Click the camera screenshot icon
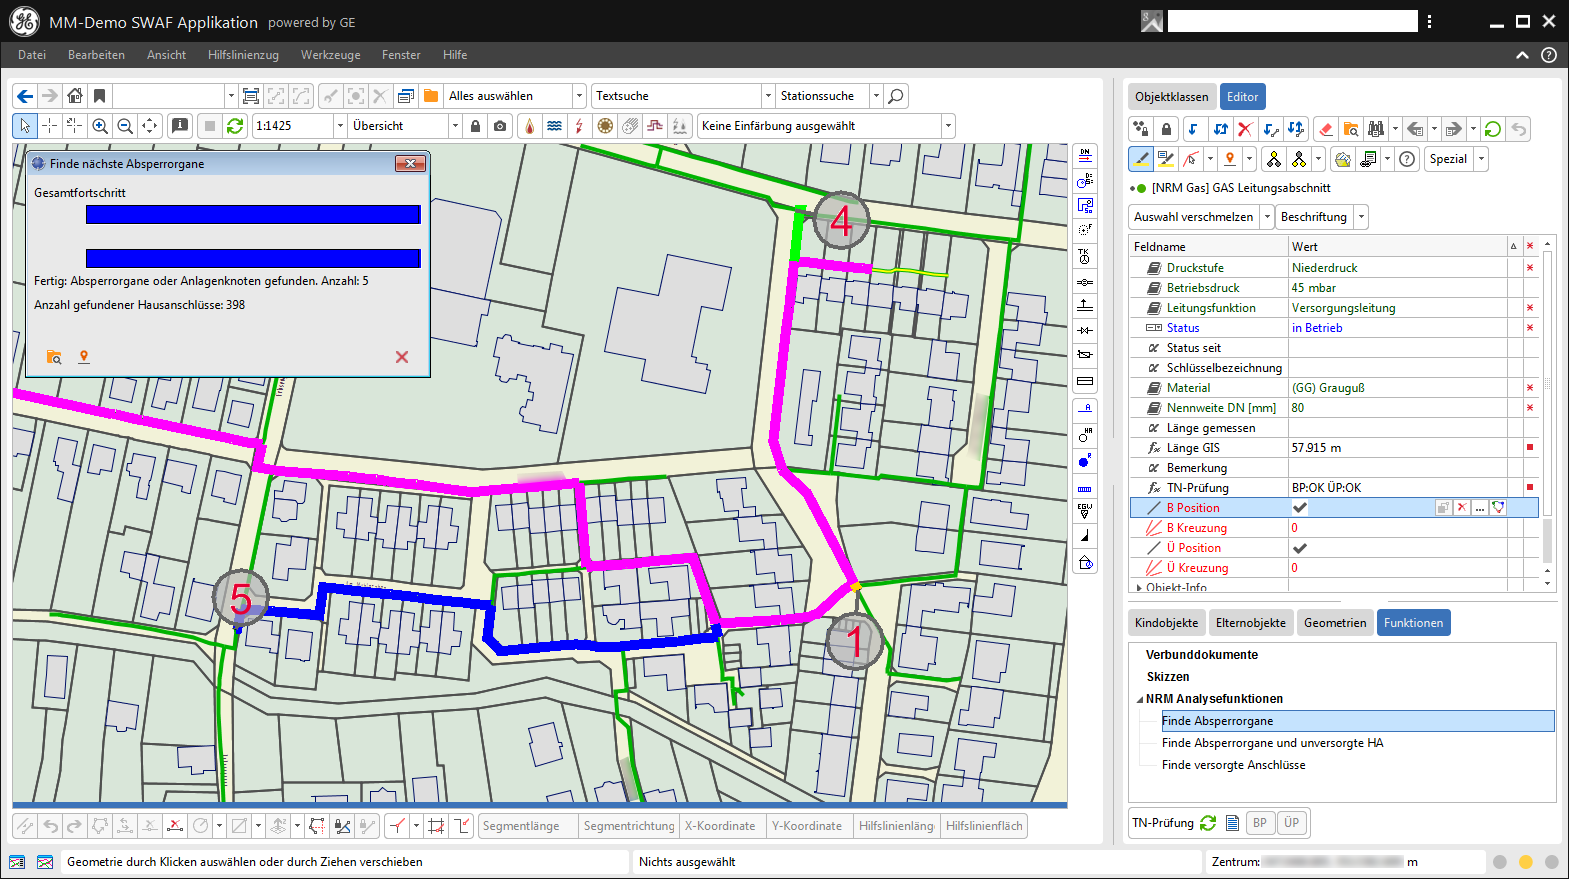This screenshot has width=1569, height=879. point(500,126)
